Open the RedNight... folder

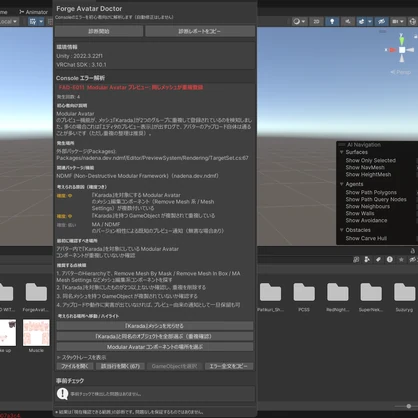click(x=337, y=292)
